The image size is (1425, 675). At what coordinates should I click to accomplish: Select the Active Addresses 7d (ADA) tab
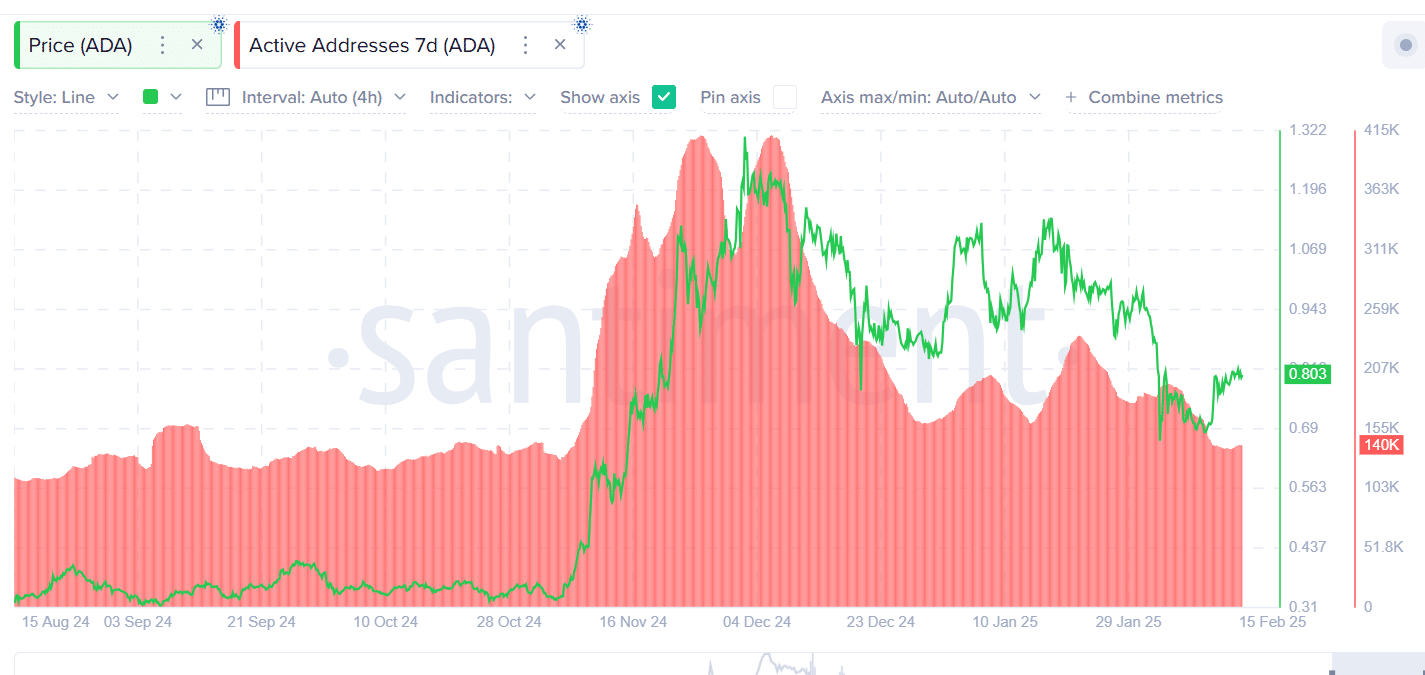coord(372,45)
